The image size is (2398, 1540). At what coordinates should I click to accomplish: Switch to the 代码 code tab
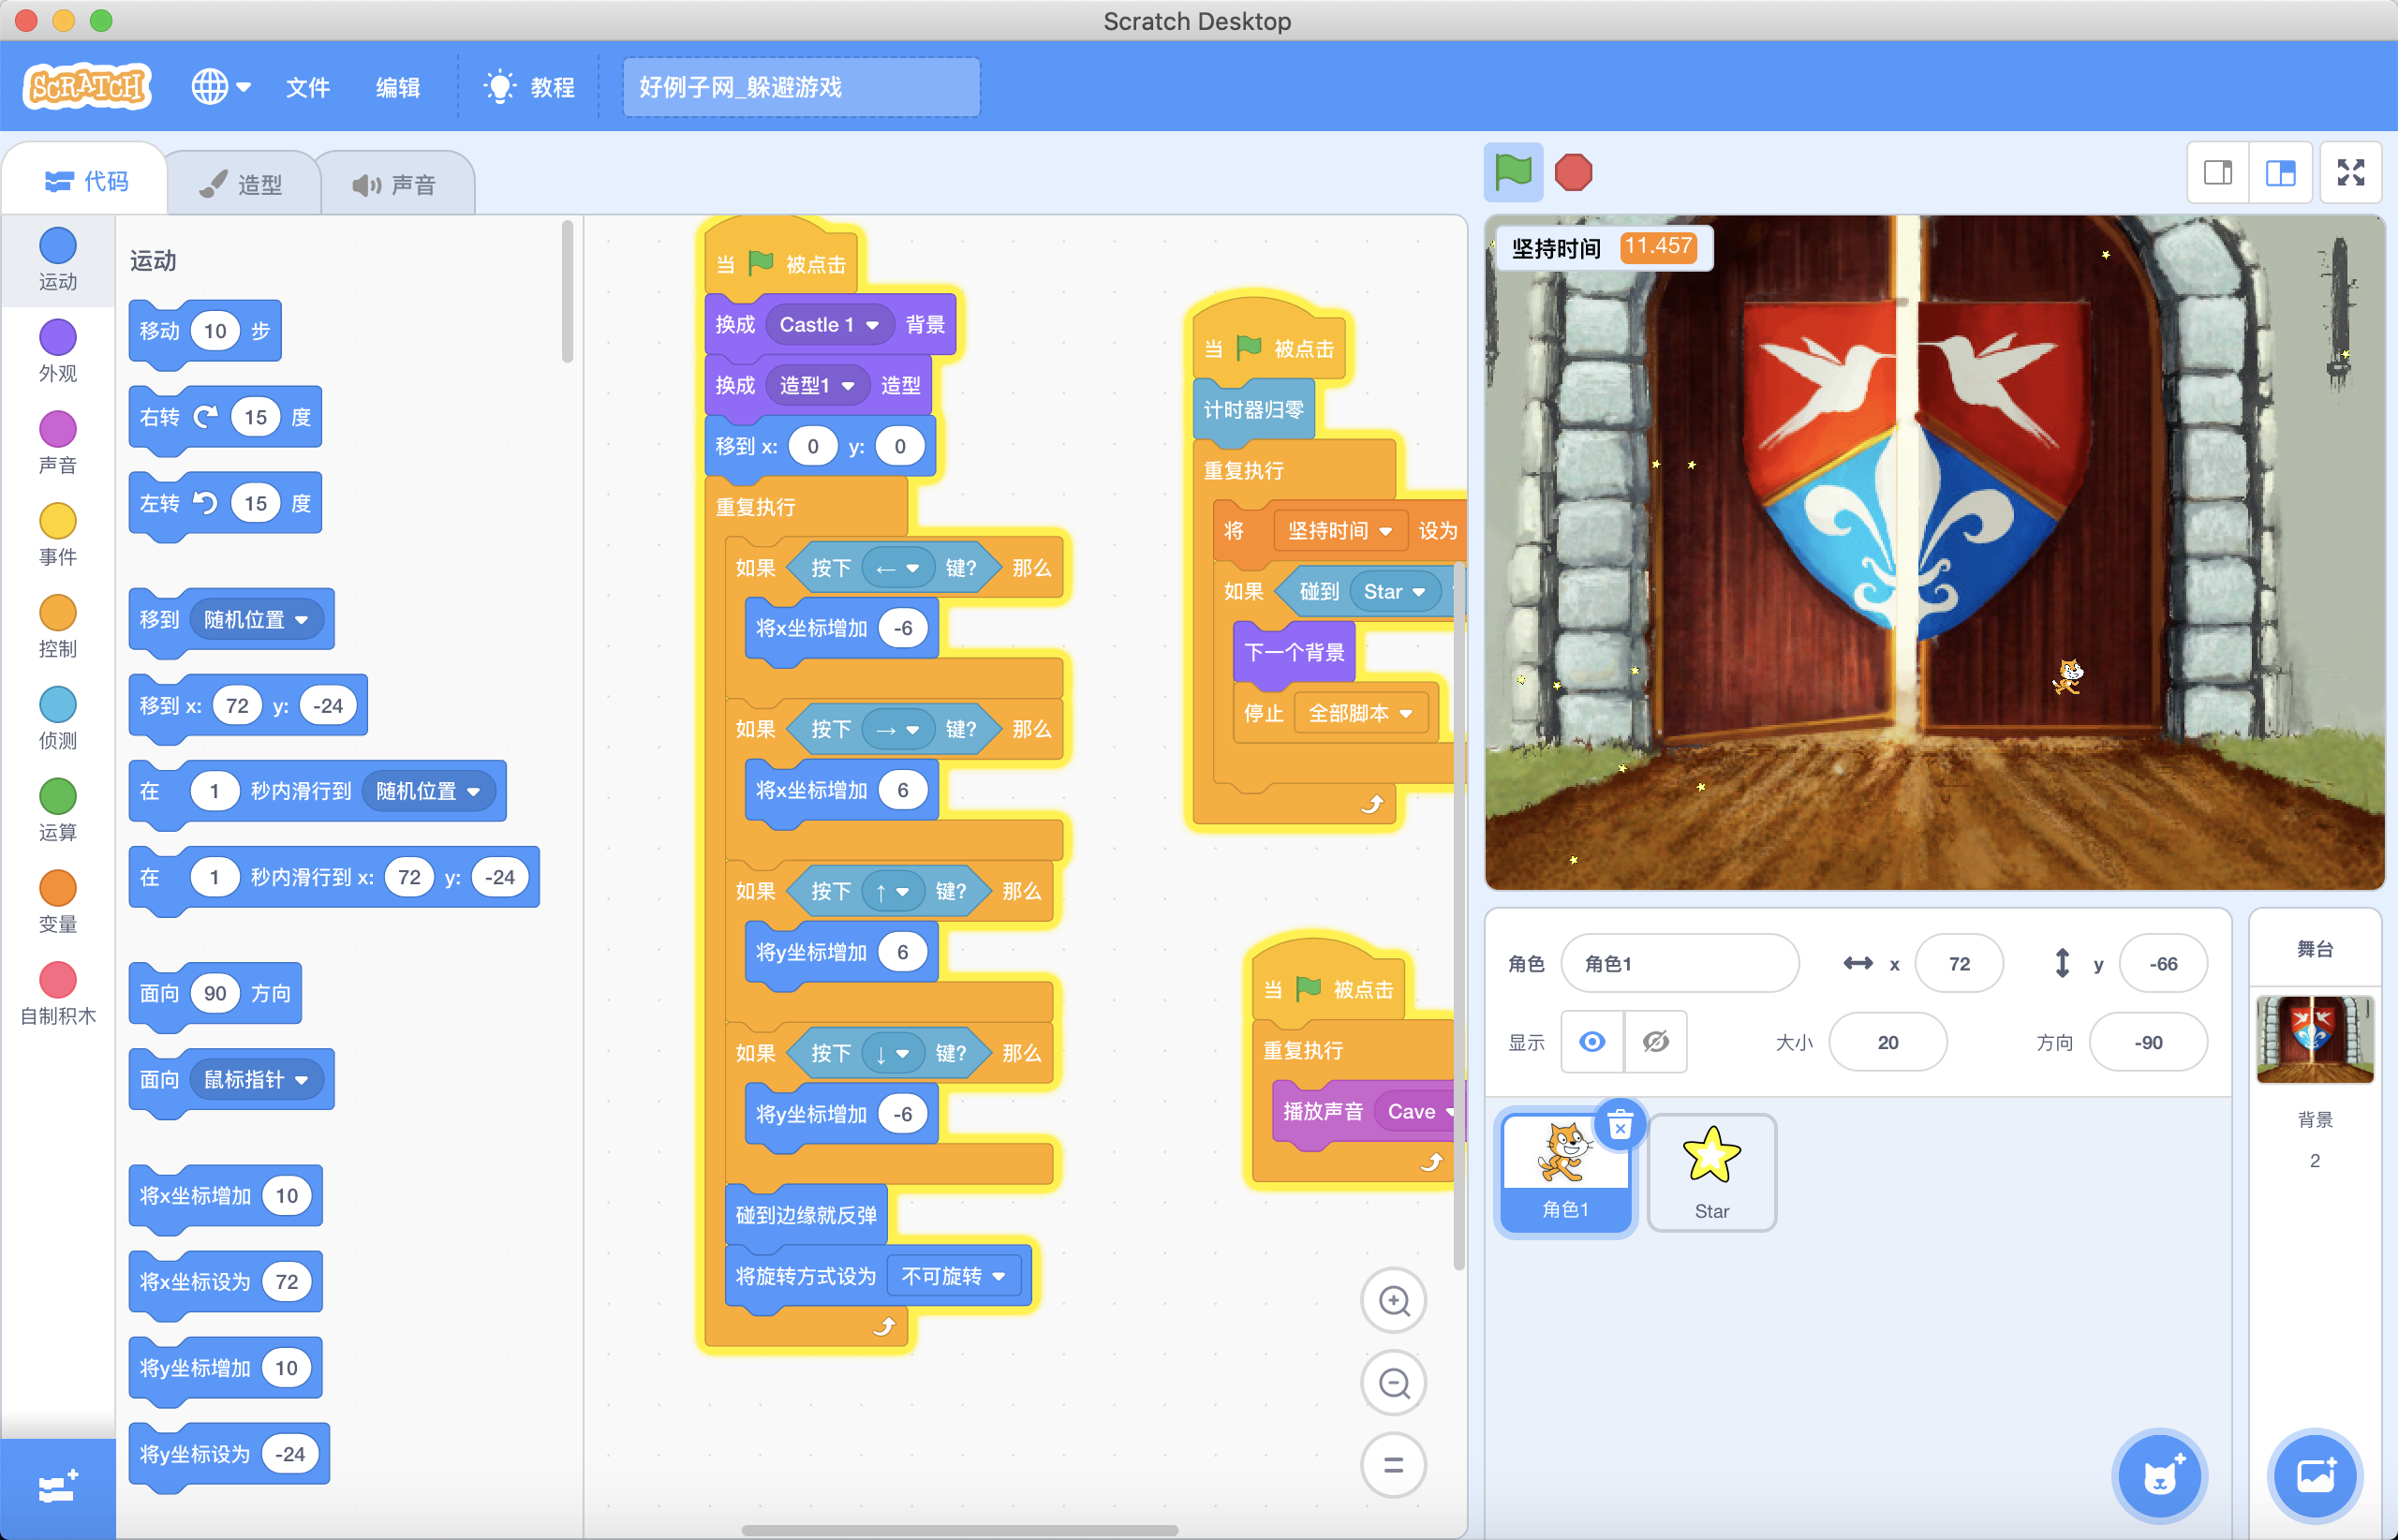tap(86, 181)
